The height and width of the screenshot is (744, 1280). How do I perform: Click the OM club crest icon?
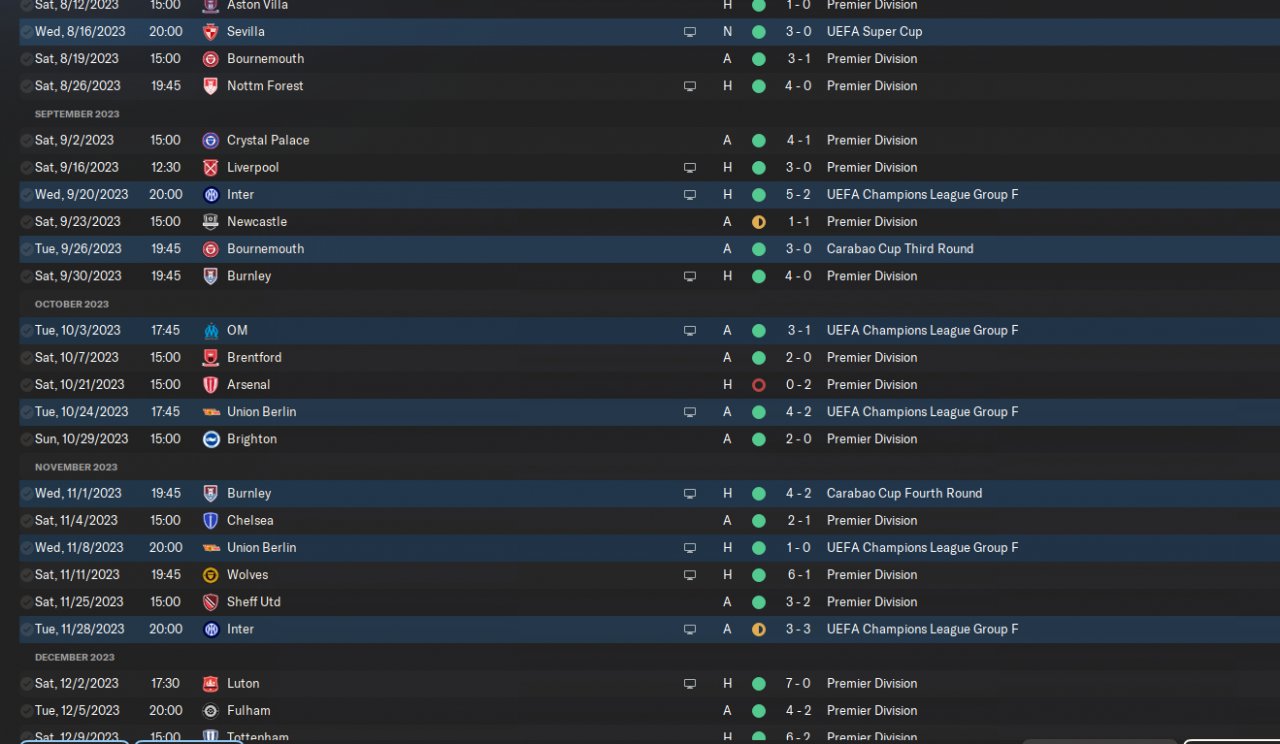click(210, 331)
